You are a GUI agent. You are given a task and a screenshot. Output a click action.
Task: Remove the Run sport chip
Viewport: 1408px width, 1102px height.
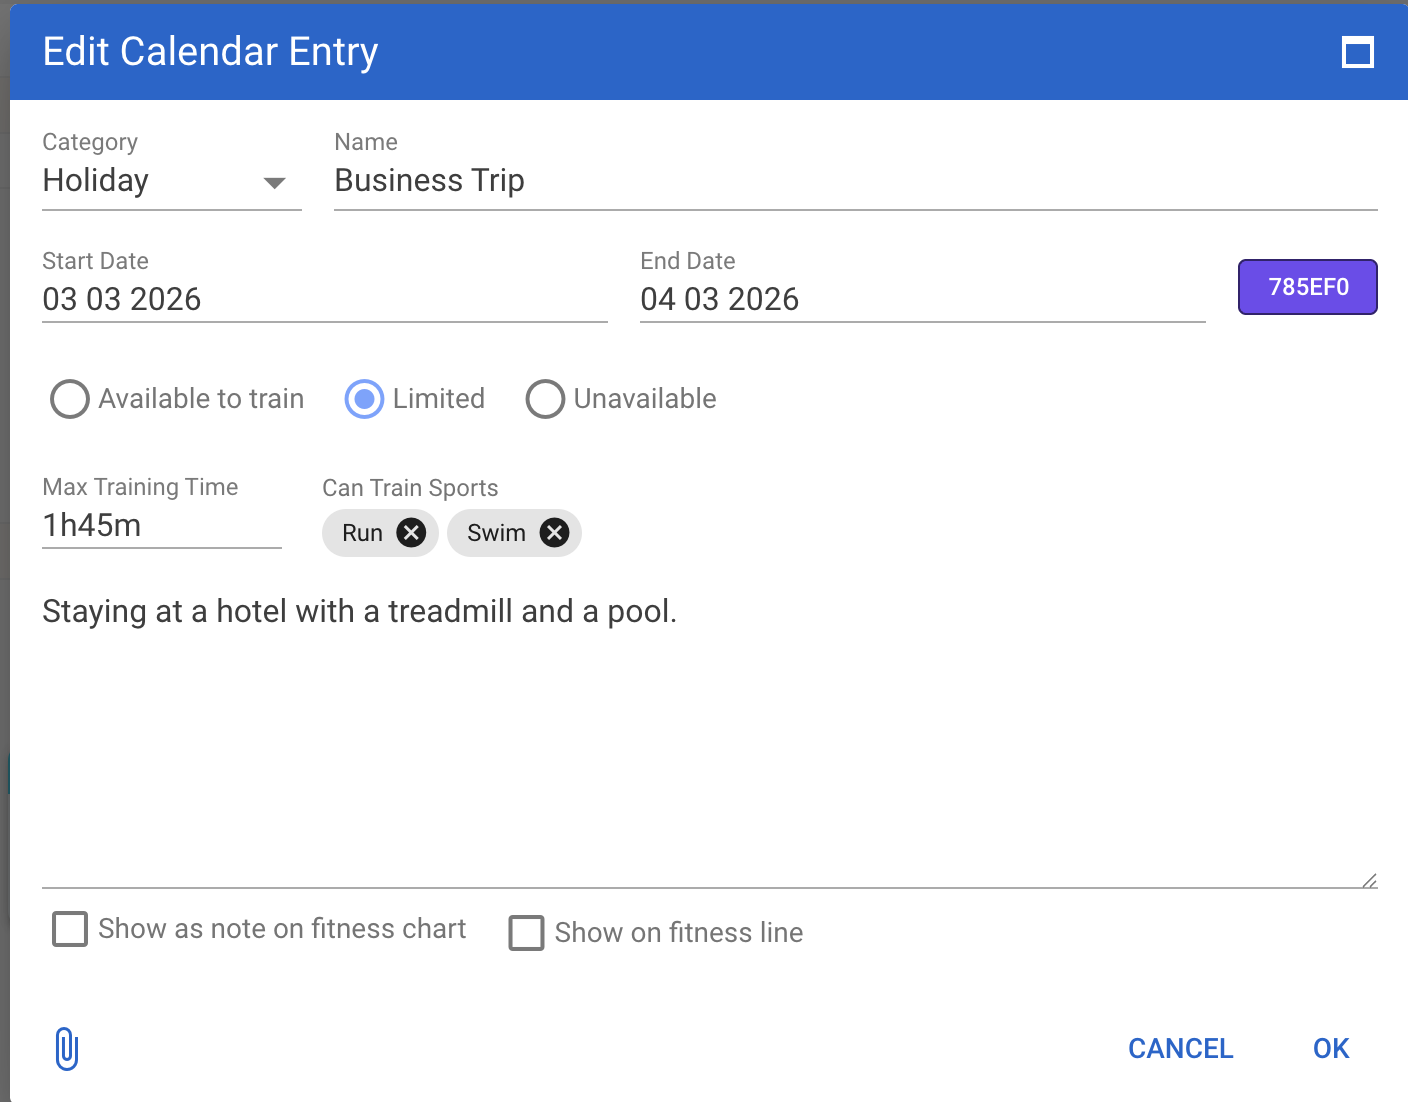[411, 533]
